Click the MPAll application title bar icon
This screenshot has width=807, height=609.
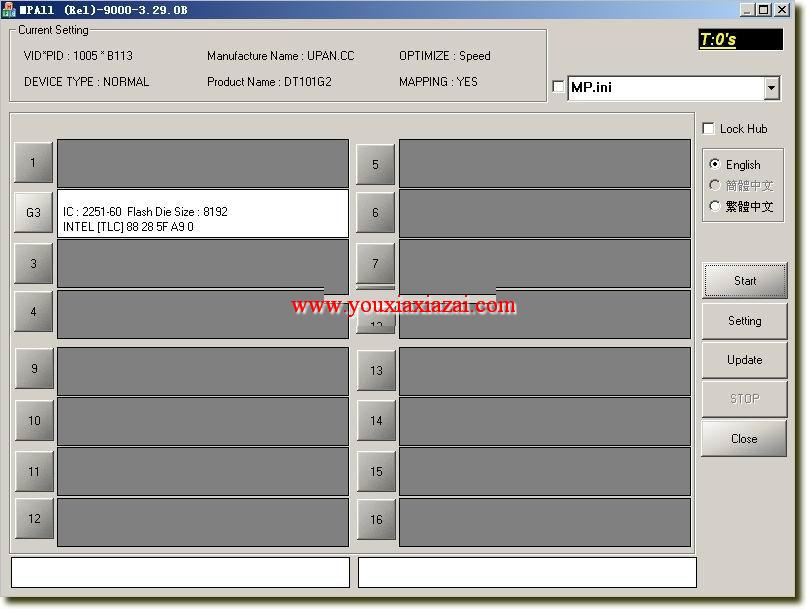[x=9, y=9]
